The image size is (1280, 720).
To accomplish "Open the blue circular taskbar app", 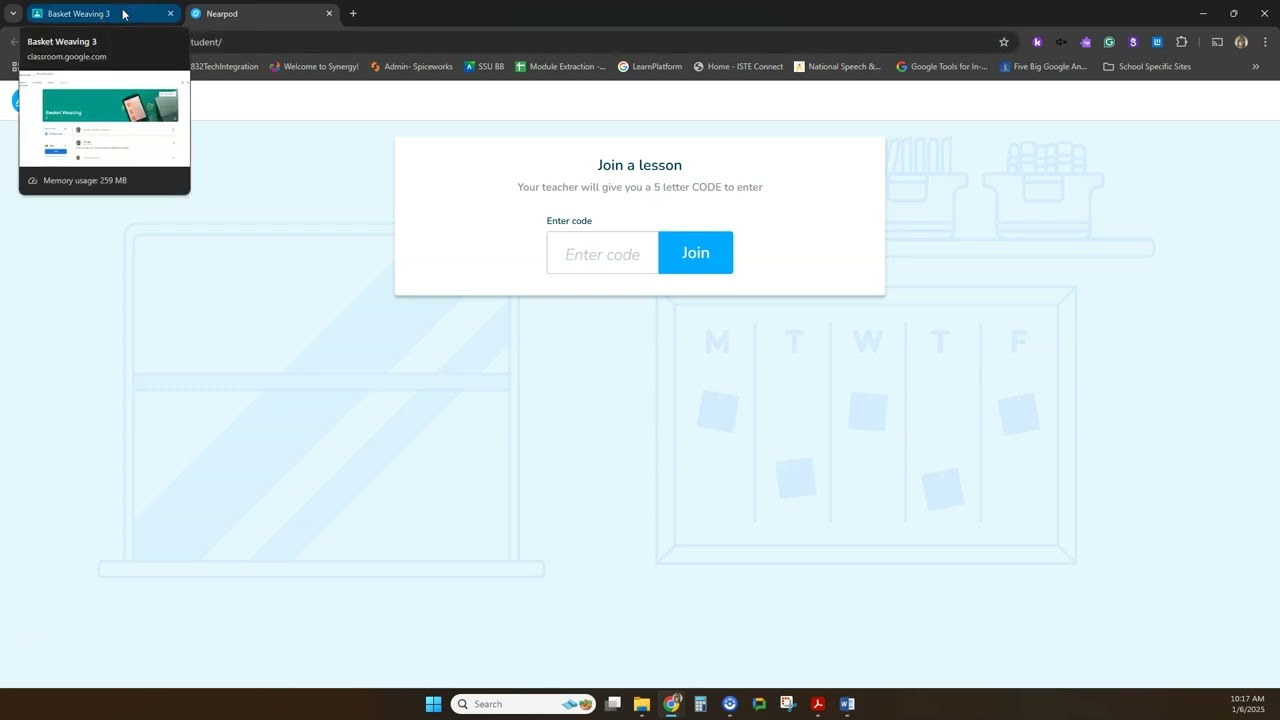I will tap(730, 704).
